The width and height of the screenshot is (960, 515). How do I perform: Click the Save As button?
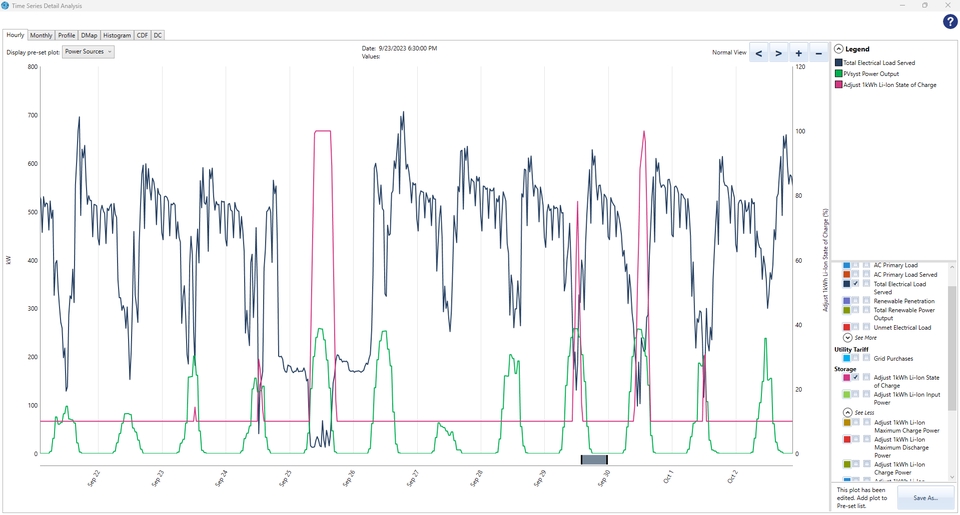[926, 498]
